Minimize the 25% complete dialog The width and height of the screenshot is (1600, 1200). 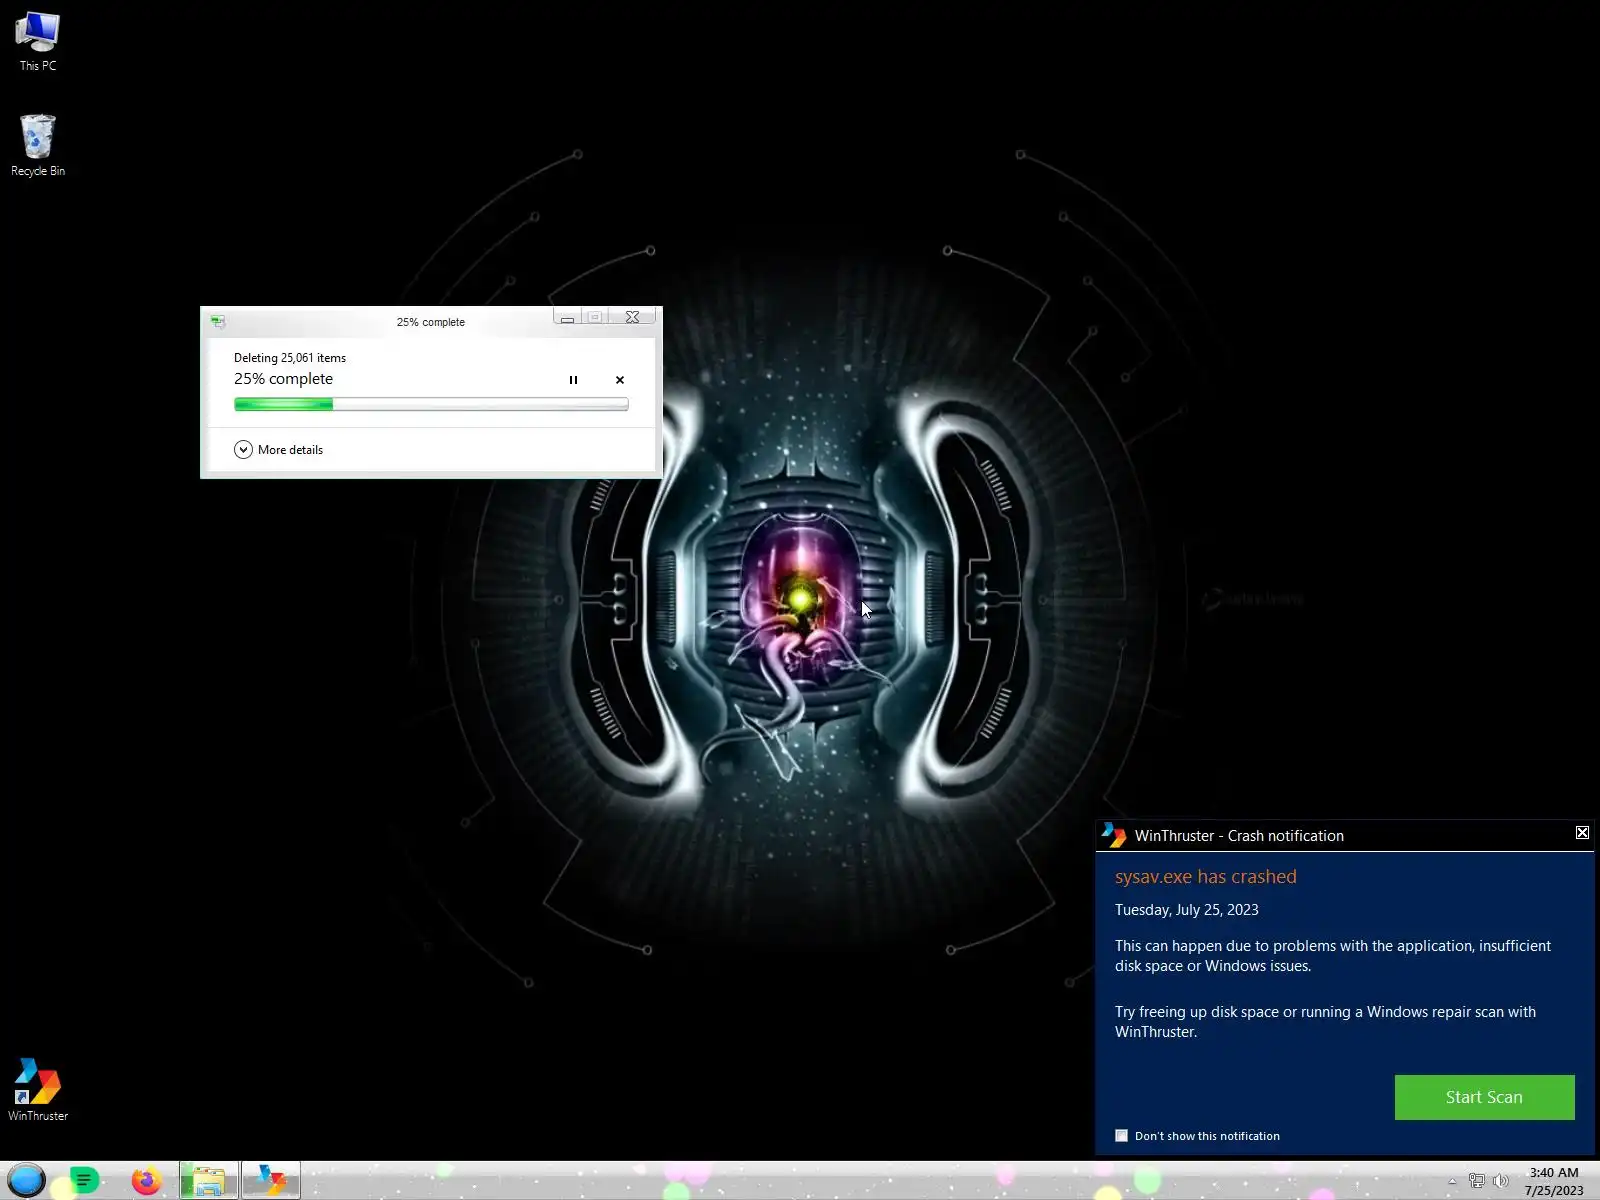567,317
